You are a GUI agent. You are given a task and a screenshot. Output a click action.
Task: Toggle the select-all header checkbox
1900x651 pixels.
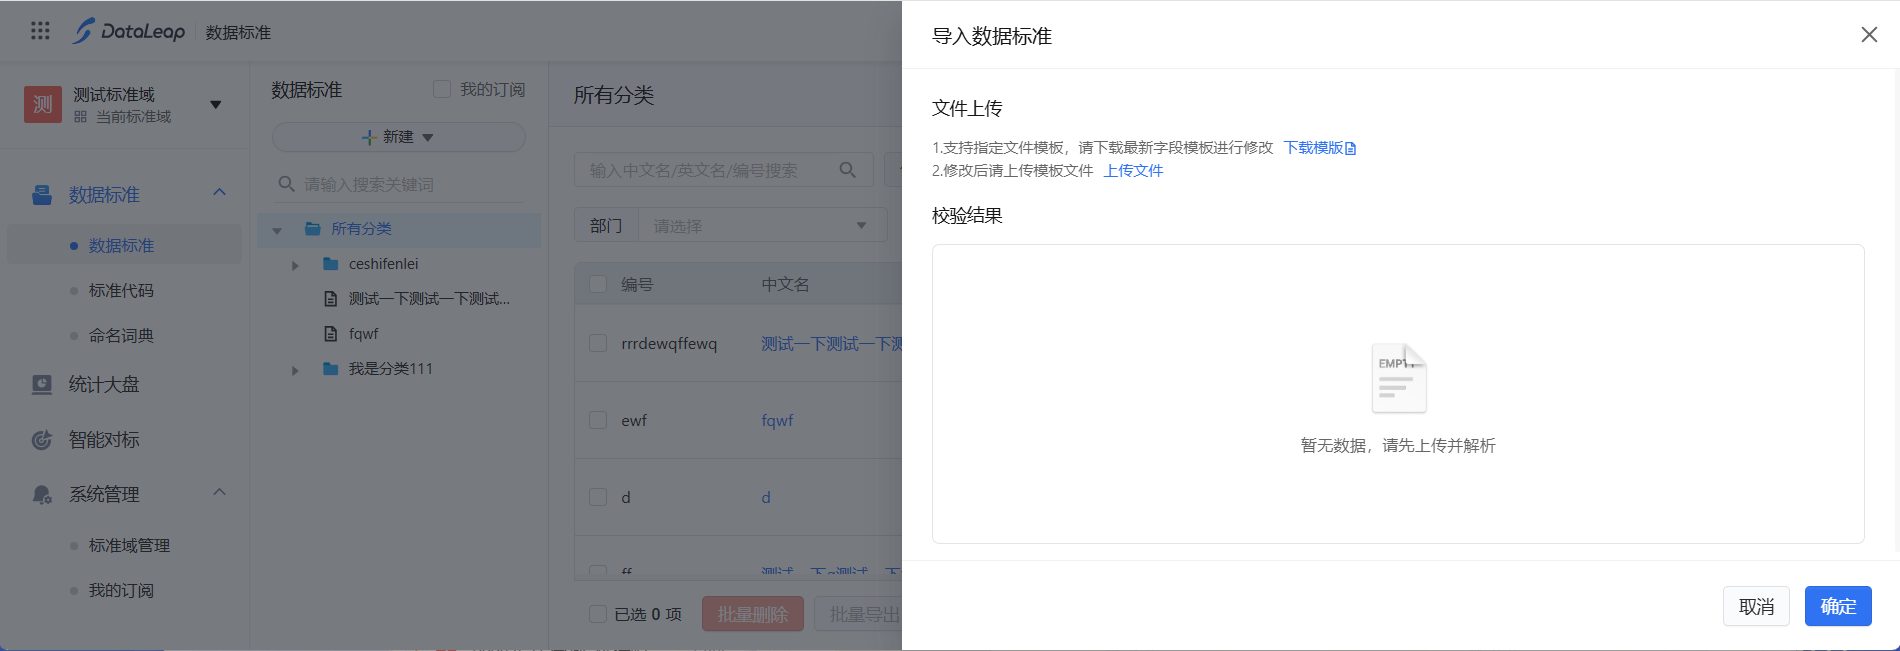(598, 284)
